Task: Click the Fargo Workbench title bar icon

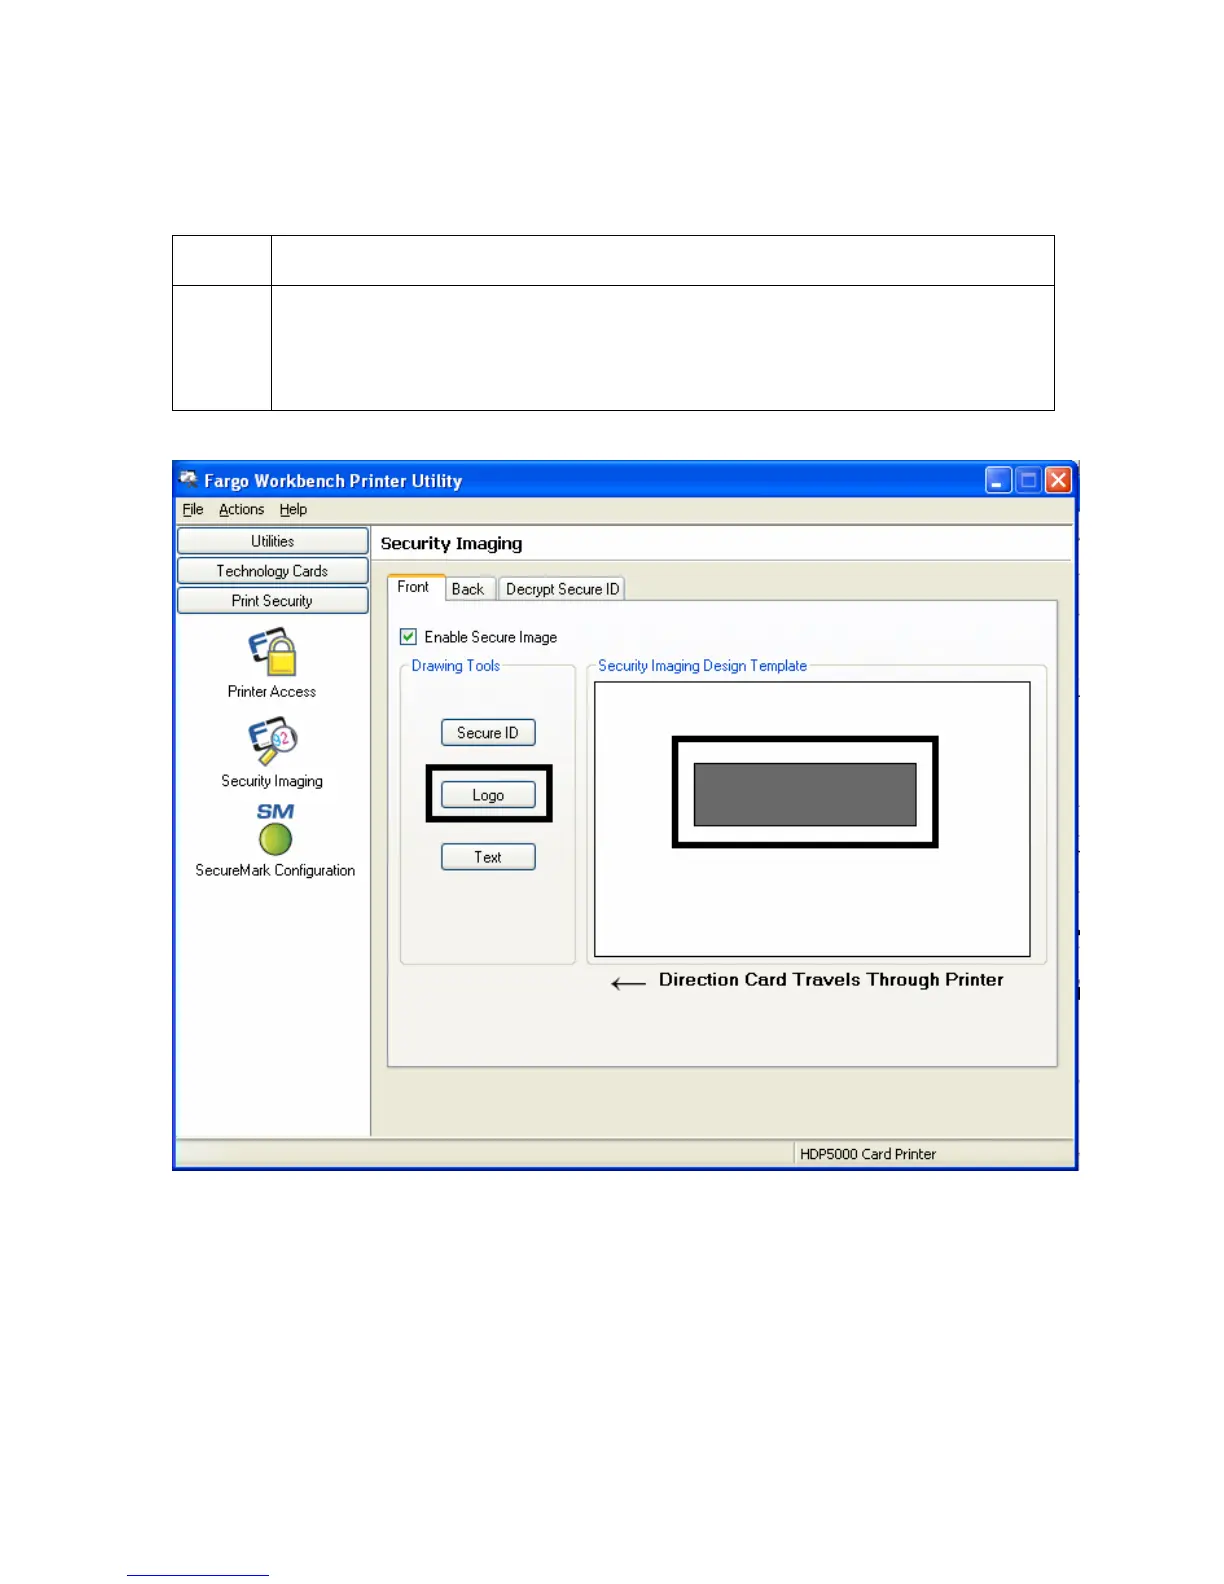Action: (188, 479)
